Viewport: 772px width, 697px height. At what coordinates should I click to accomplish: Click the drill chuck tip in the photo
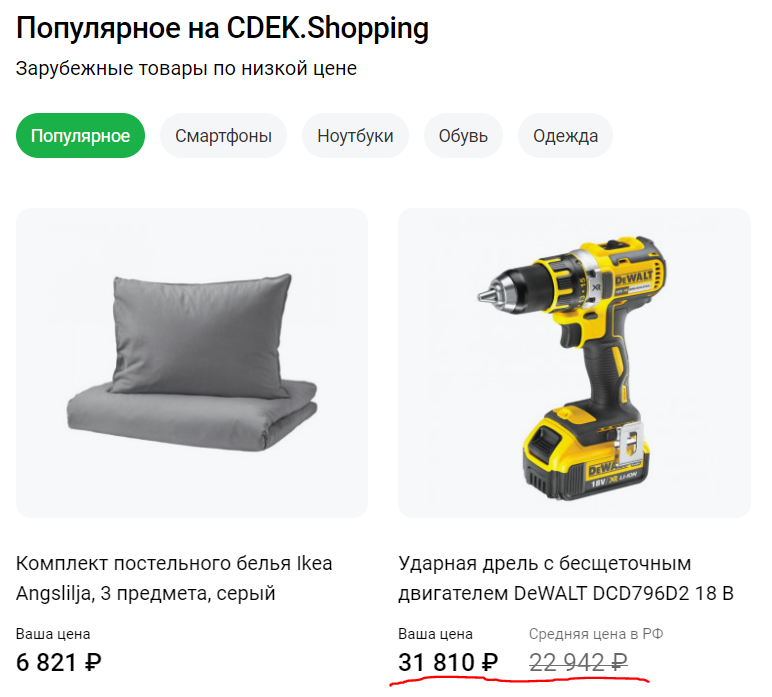point(486,295)
